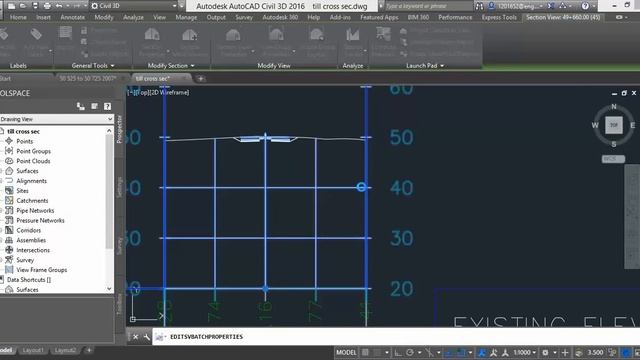The height and width of the screenshot is (360, 640).
Task: Close the command line with X icon
Action: [136, 337]
